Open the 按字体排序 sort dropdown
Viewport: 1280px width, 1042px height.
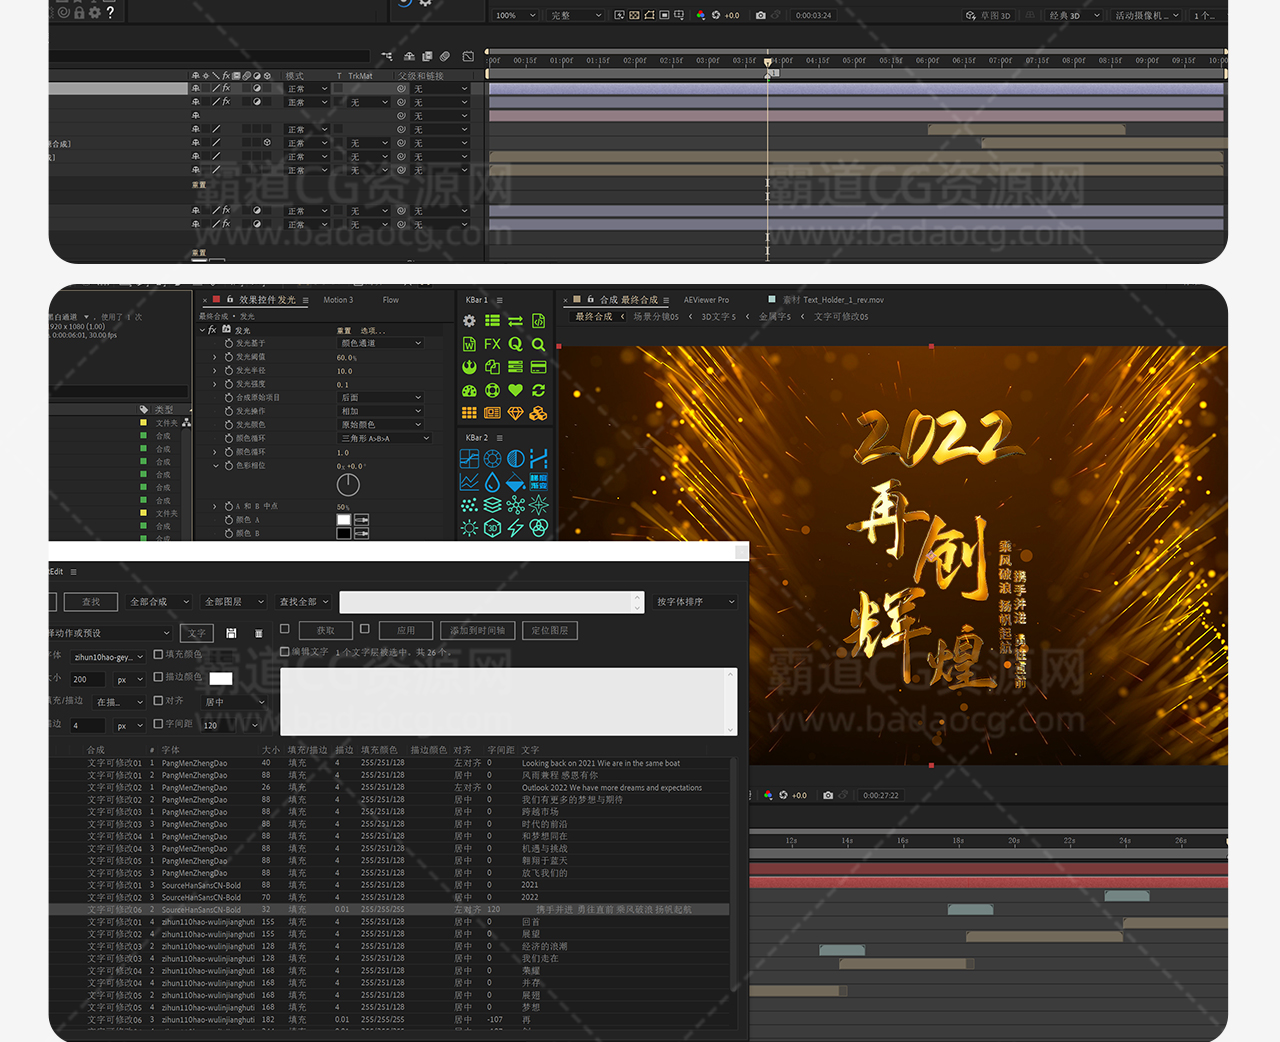pyautogui.click(x=695, y=602)
